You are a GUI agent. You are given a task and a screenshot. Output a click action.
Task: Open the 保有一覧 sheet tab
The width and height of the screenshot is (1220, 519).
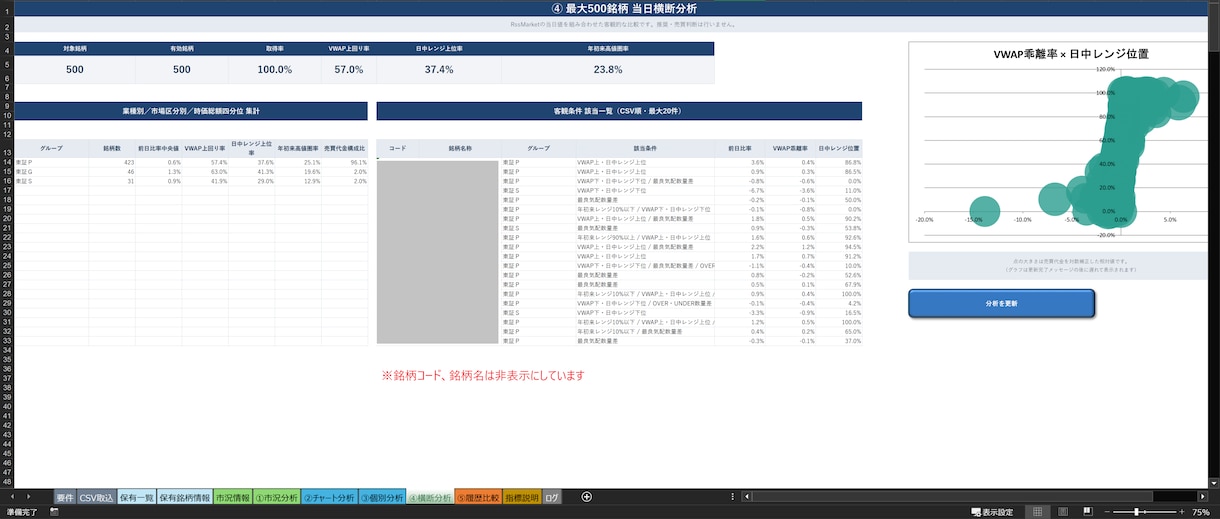pyautogui.click(x=136, y=497)
